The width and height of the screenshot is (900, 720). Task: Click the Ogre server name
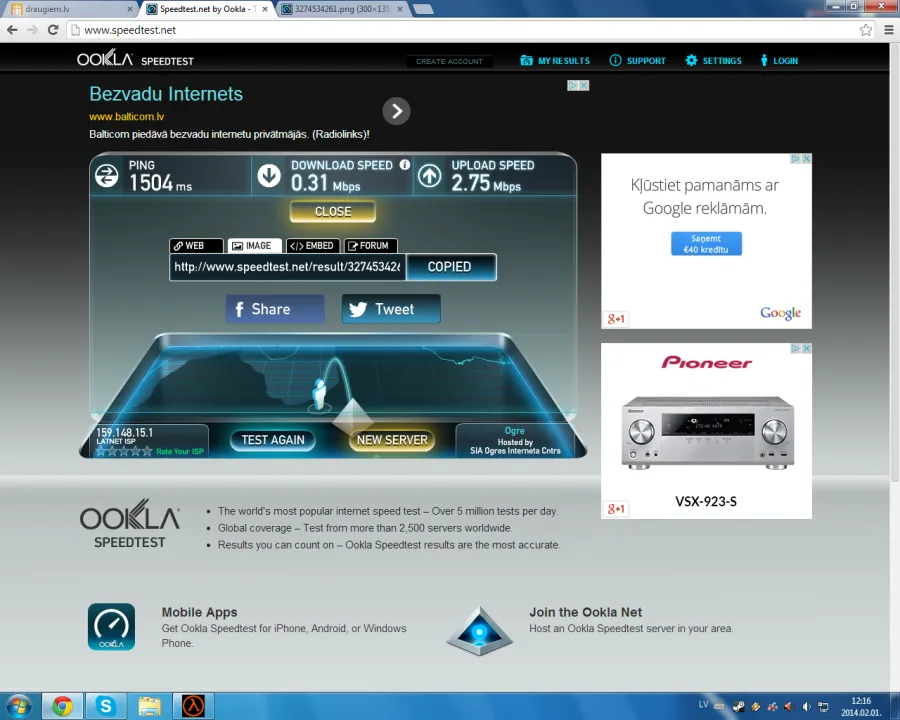(515, 431)
